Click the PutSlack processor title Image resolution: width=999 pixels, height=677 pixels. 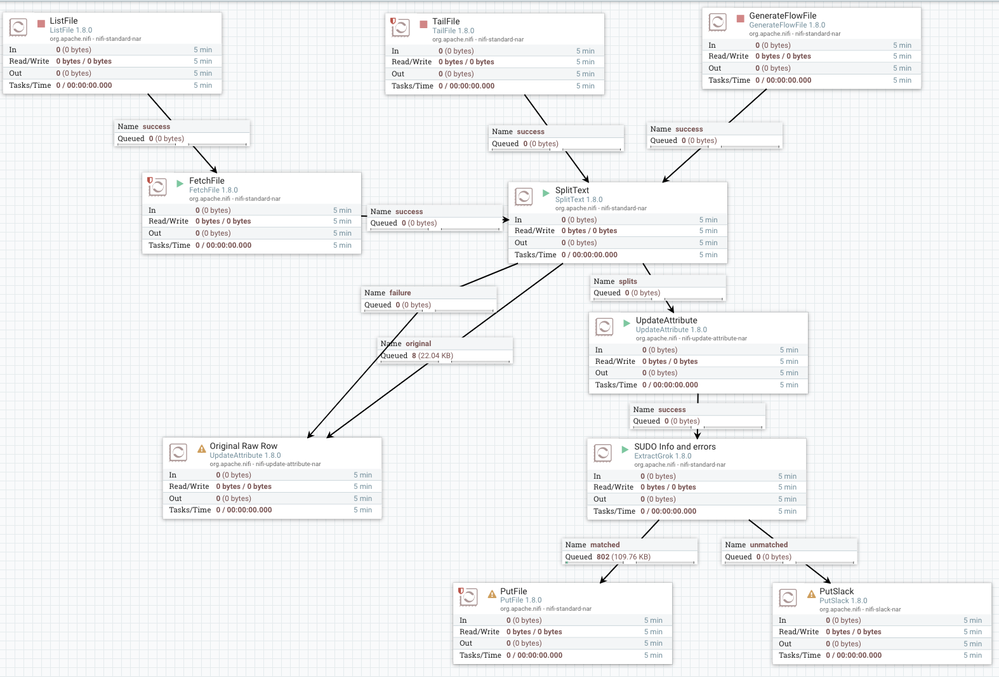[x=837, y=592]
